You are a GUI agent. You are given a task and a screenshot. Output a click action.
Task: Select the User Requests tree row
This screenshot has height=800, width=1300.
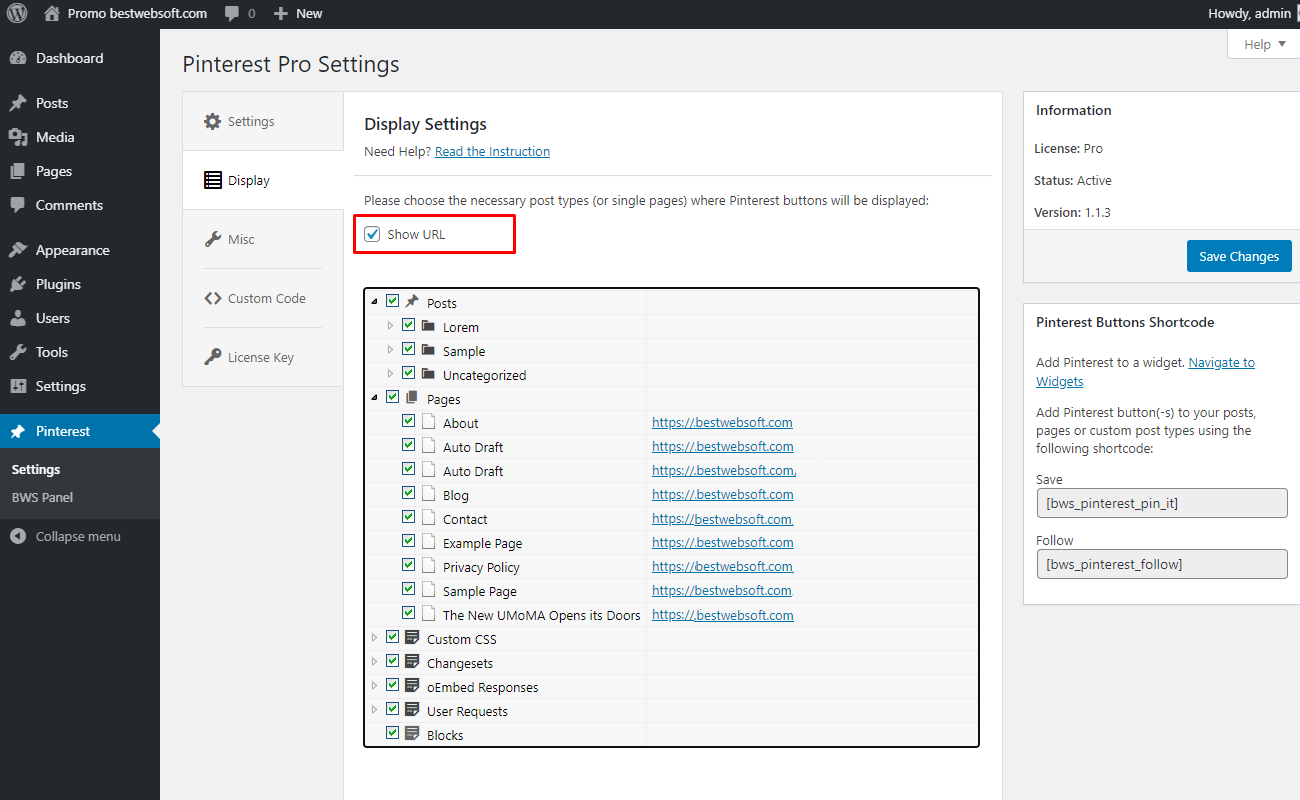click(x=671, y=711)
